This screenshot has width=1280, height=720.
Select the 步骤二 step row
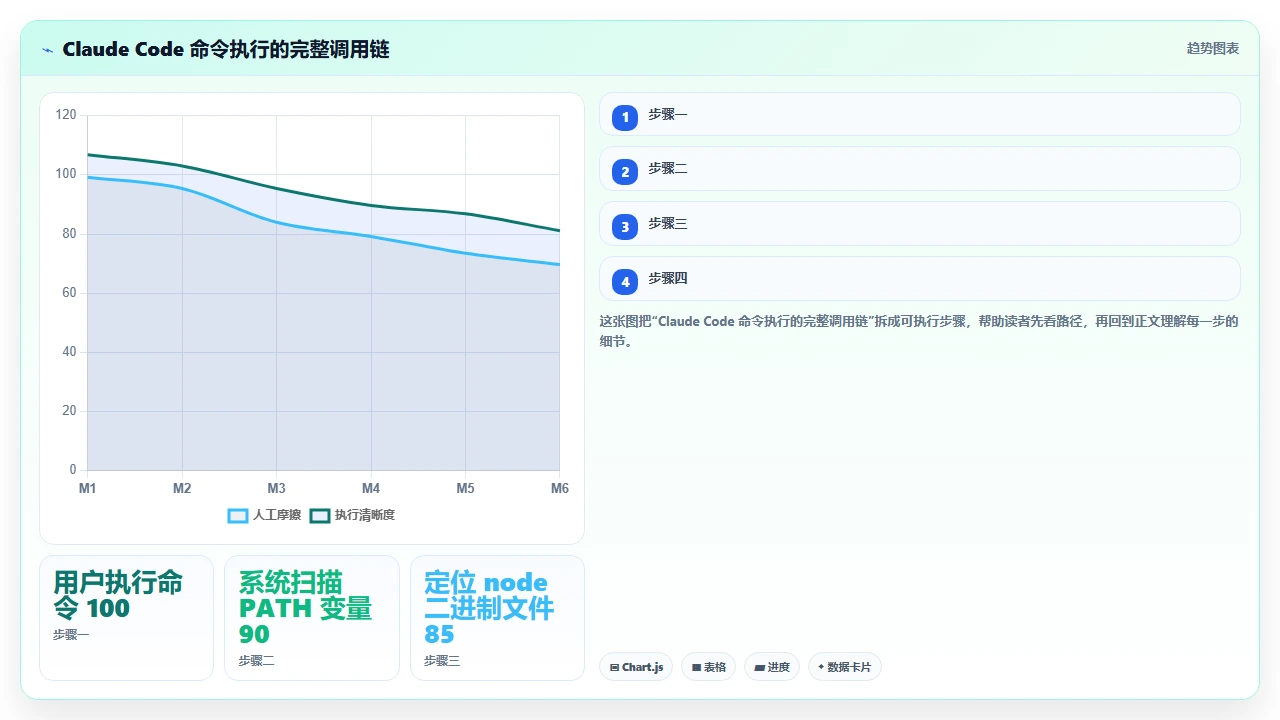tap(919, 169)
